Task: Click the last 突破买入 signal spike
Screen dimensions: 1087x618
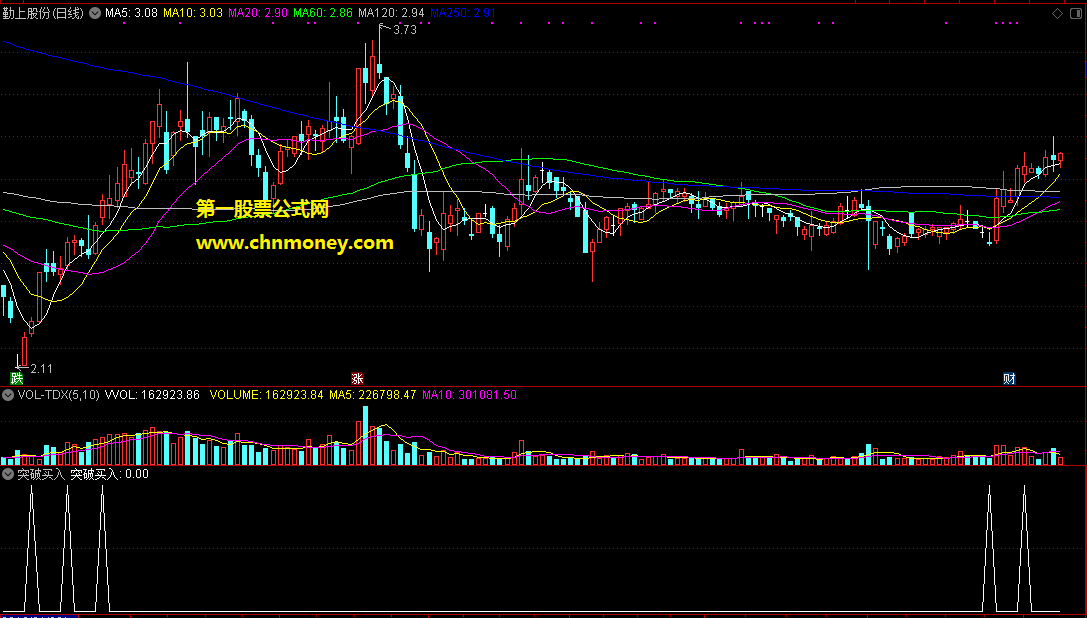Action: click(x=1024, y=548)
